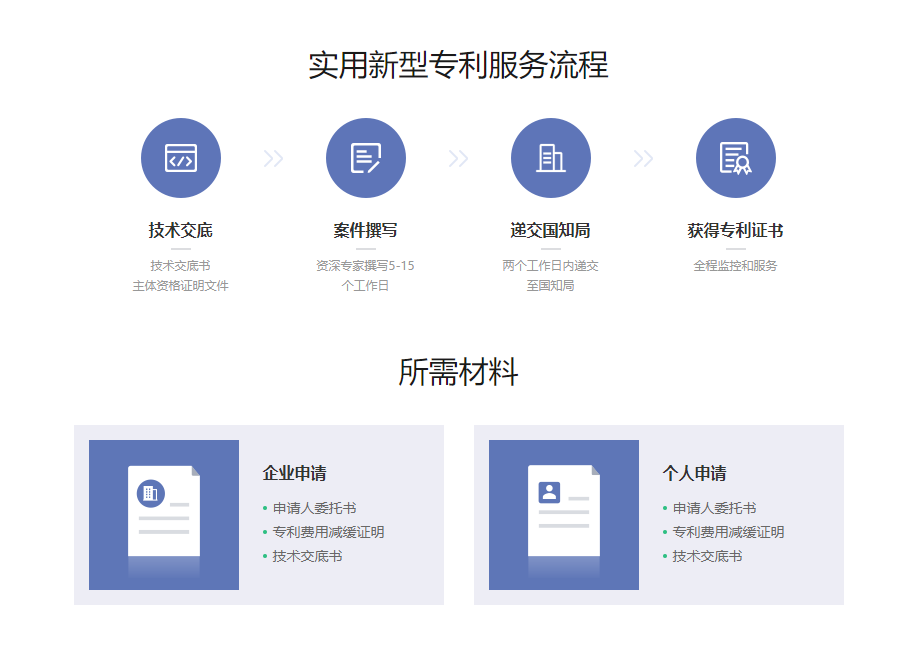Click 申请人委托书 in the 个人申请 card
Image resolution: width=918 pixels, height=663 pixels.
tap(714, 508)
